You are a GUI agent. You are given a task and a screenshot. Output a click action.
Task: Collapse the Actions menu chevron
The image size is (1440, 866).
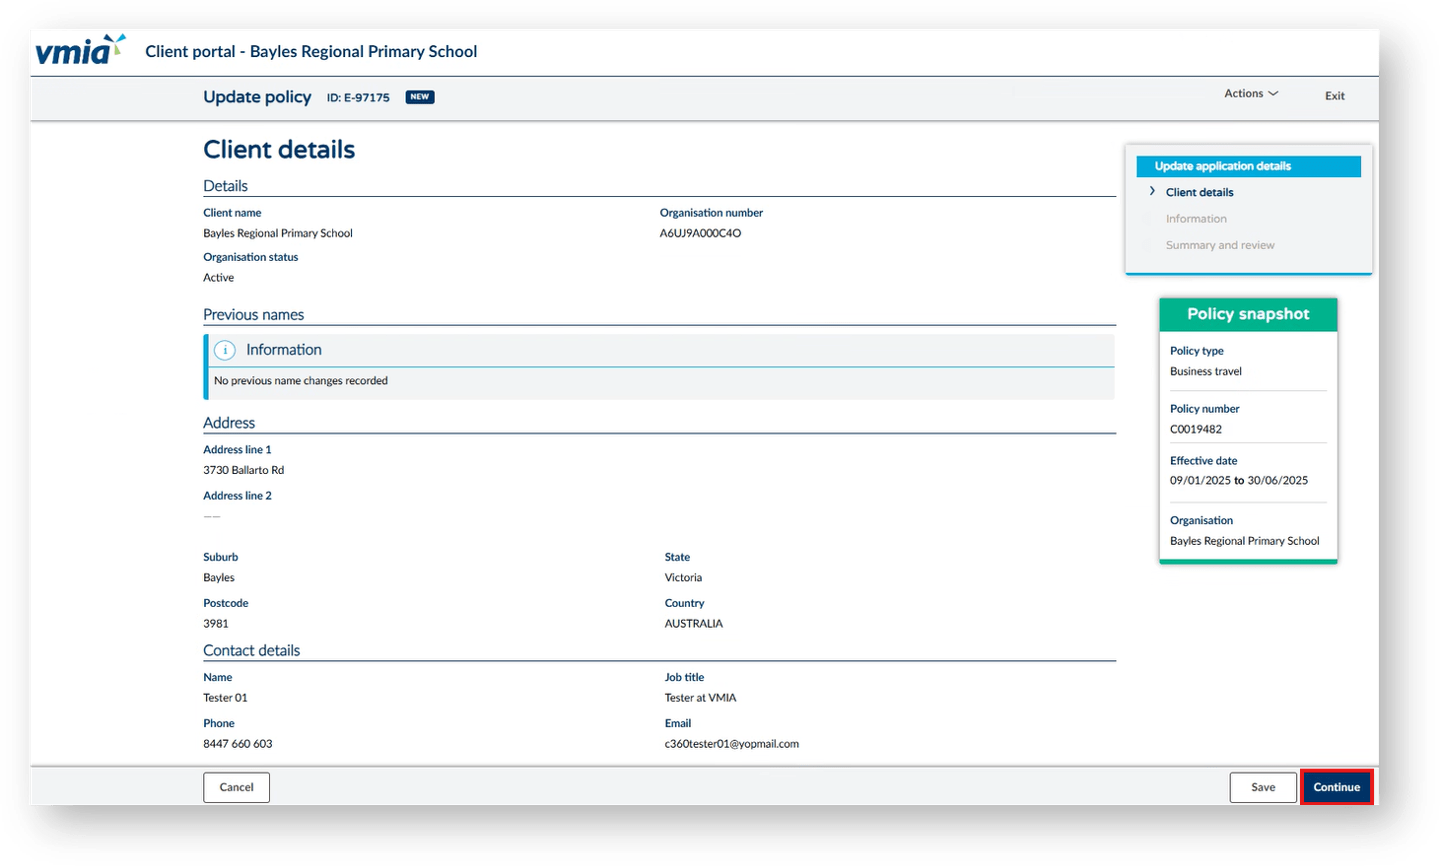tap(1273, 92)
